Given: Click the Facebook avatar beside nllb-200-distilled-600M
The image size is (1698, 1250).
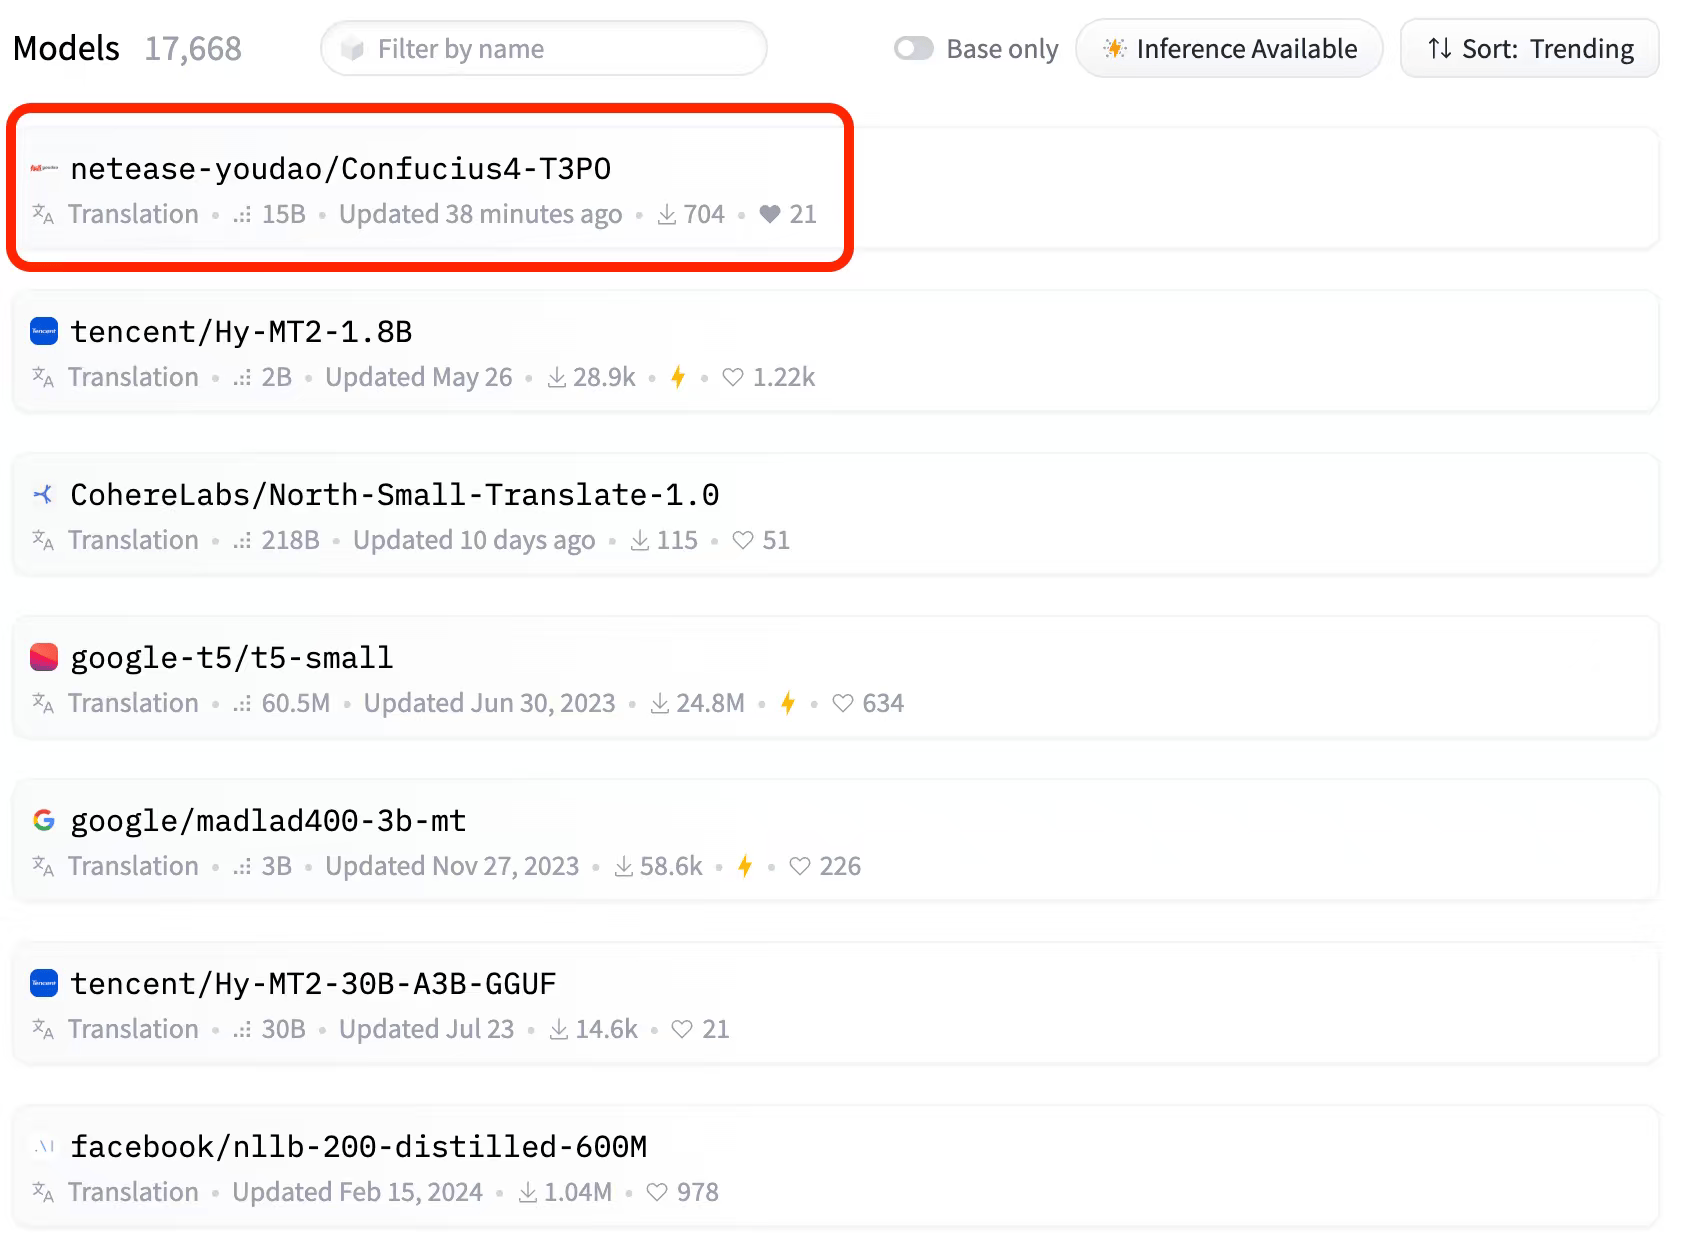Looking at the screenshot, I should pyautogui.click(x=44, y=1146).
